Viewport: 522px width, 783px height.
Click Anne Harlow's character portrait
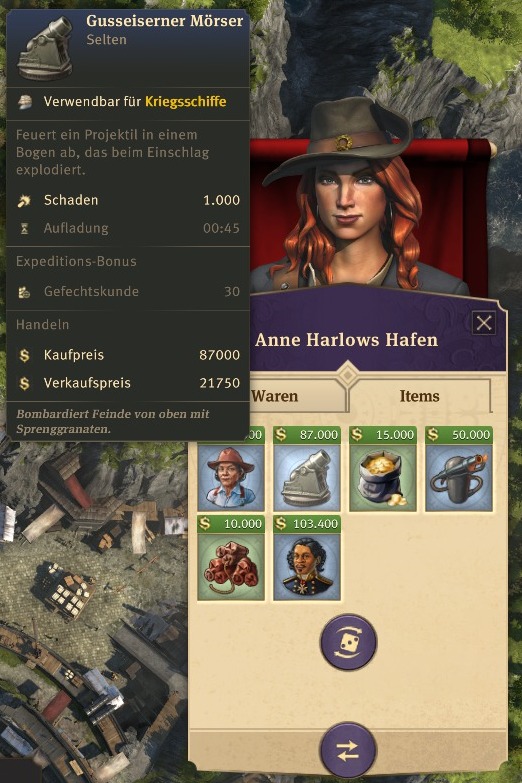350,200
